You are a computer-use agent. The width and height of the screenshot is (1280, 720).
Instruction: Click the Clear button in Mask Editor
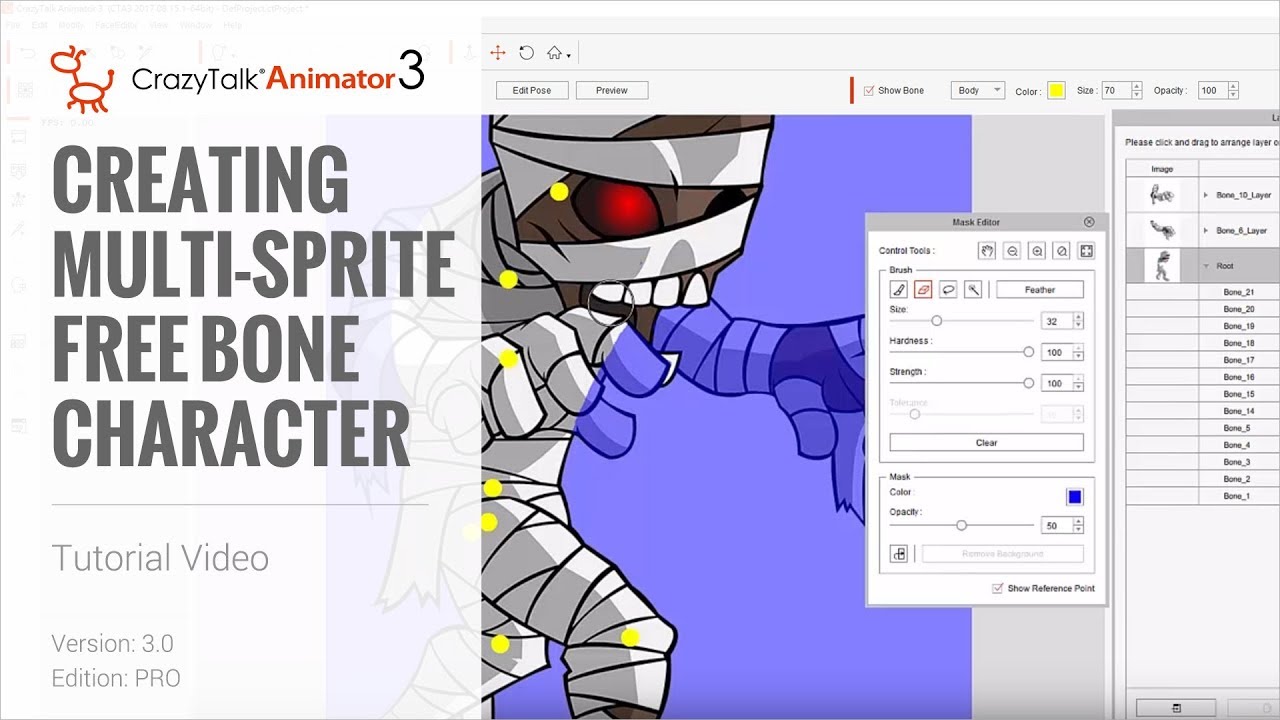(987, 443)
